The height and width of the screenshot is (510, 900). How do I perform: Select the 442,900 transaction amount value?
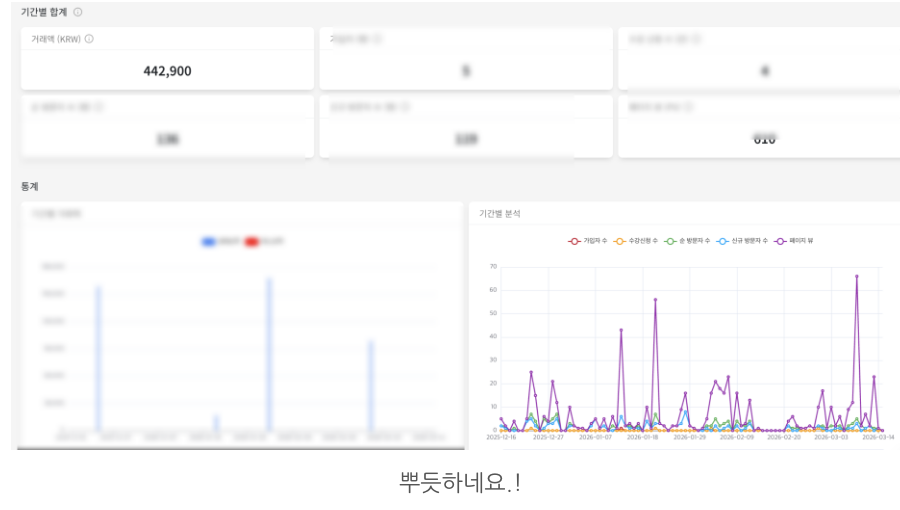coord(167,71)
